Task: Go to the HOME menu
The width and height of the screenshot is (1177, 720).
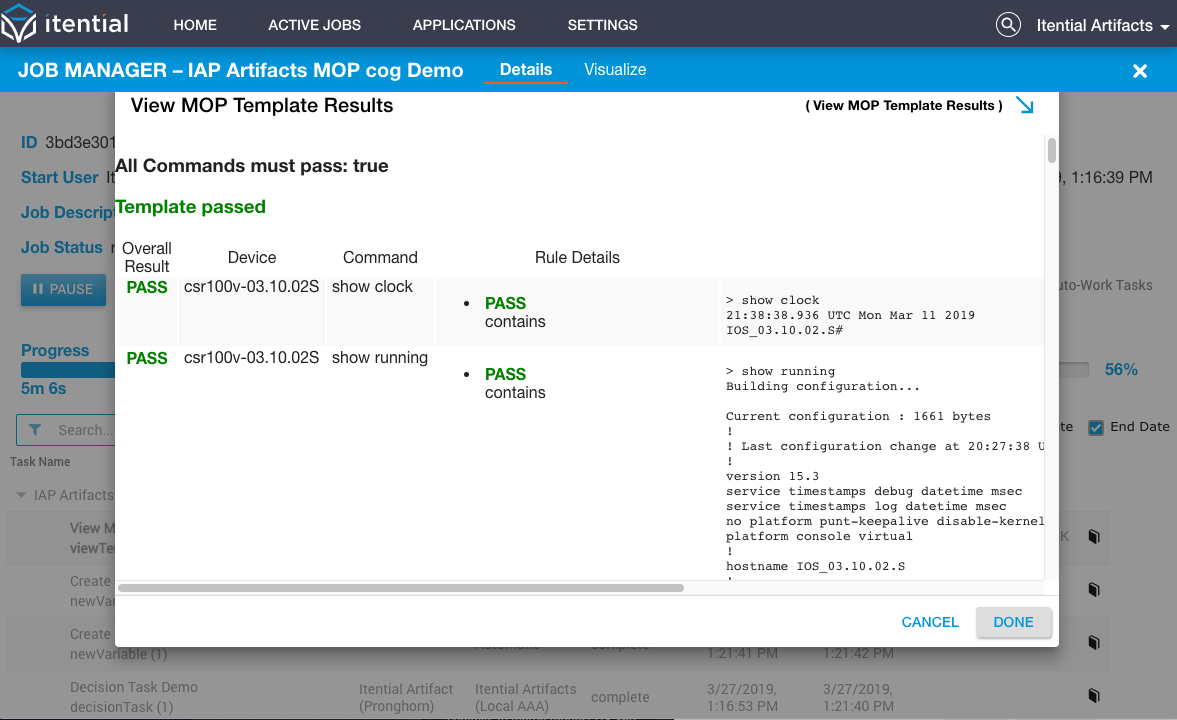Action: [195, 25]
